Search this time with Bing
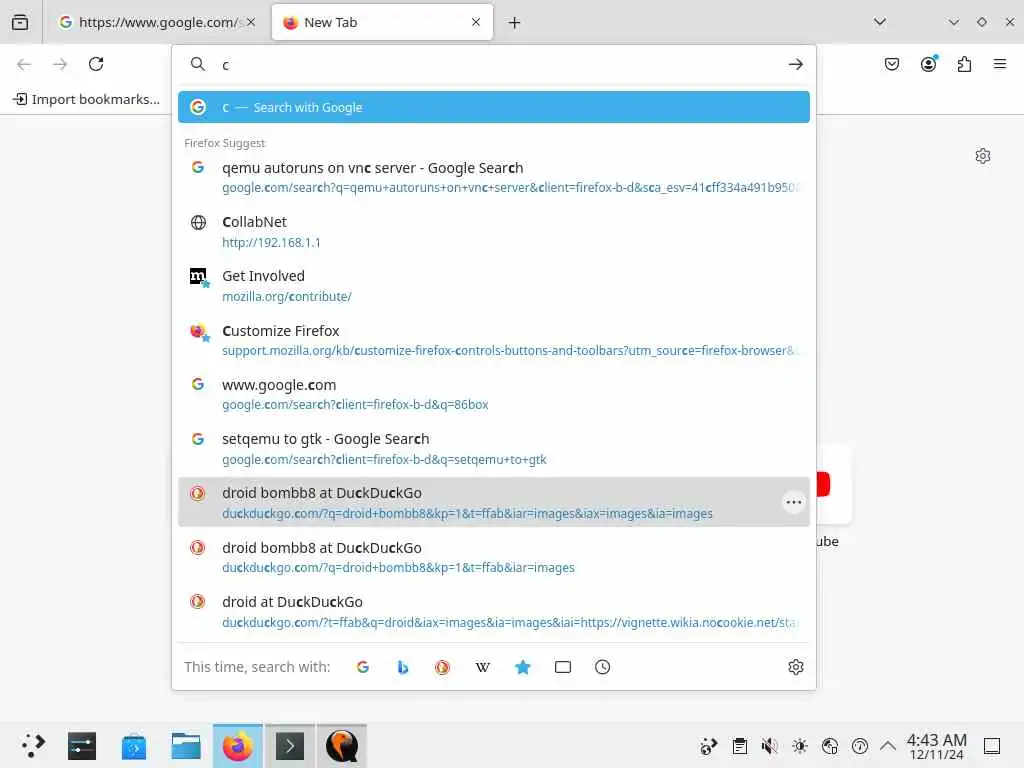This screenshot has height=768, width=1024. click(403, 667)
